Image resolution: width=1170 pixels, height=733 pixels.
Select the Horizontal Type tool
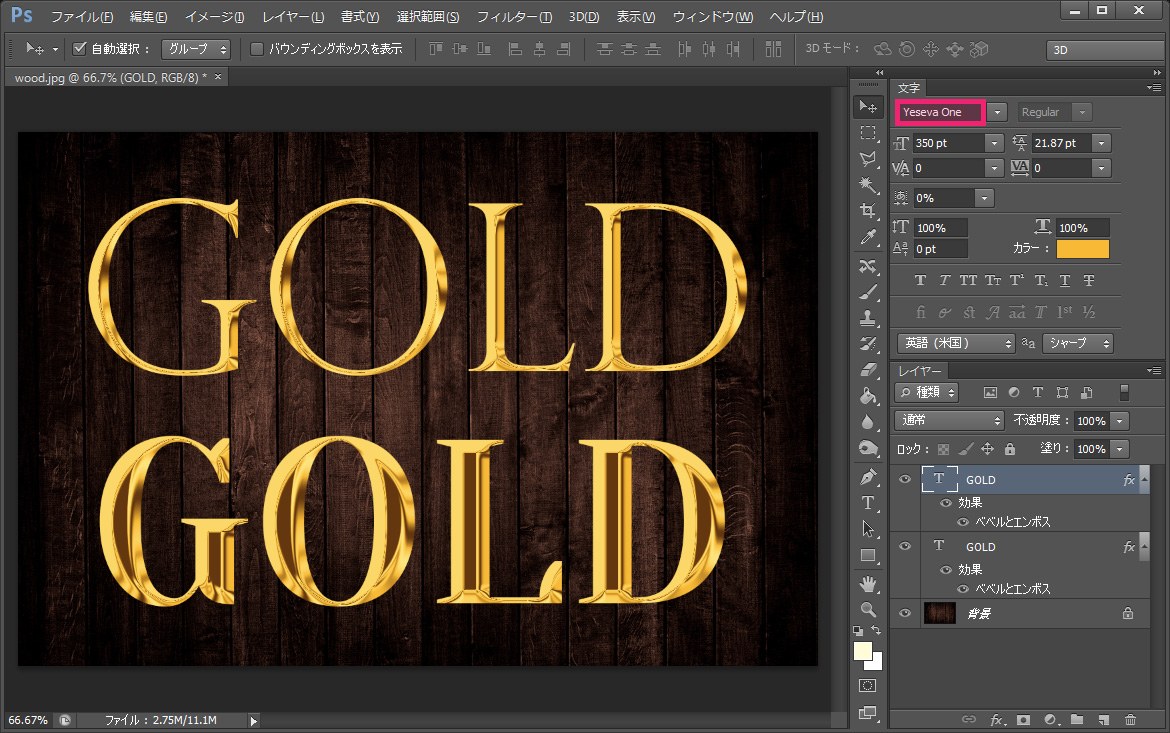[868, 503]
